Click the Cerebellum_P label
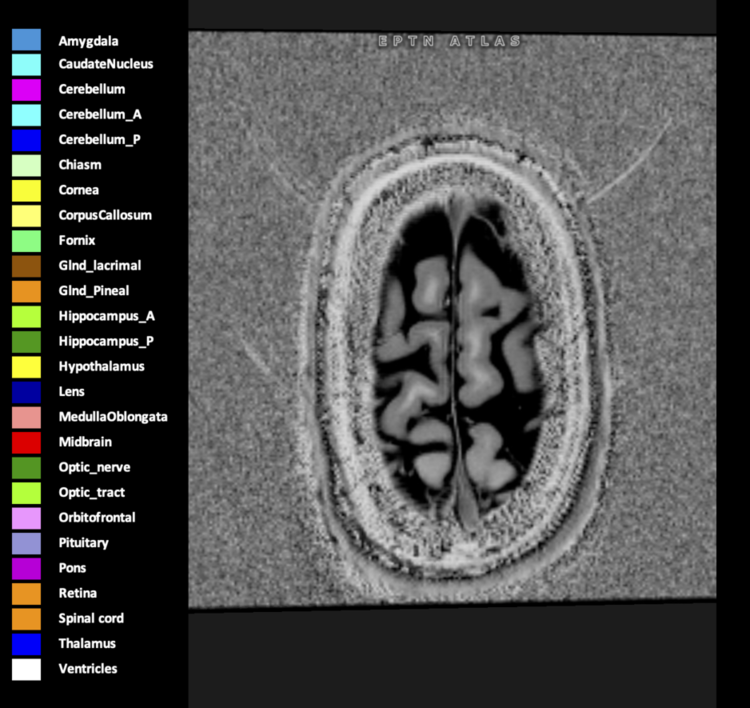 [x=99, y=139]
